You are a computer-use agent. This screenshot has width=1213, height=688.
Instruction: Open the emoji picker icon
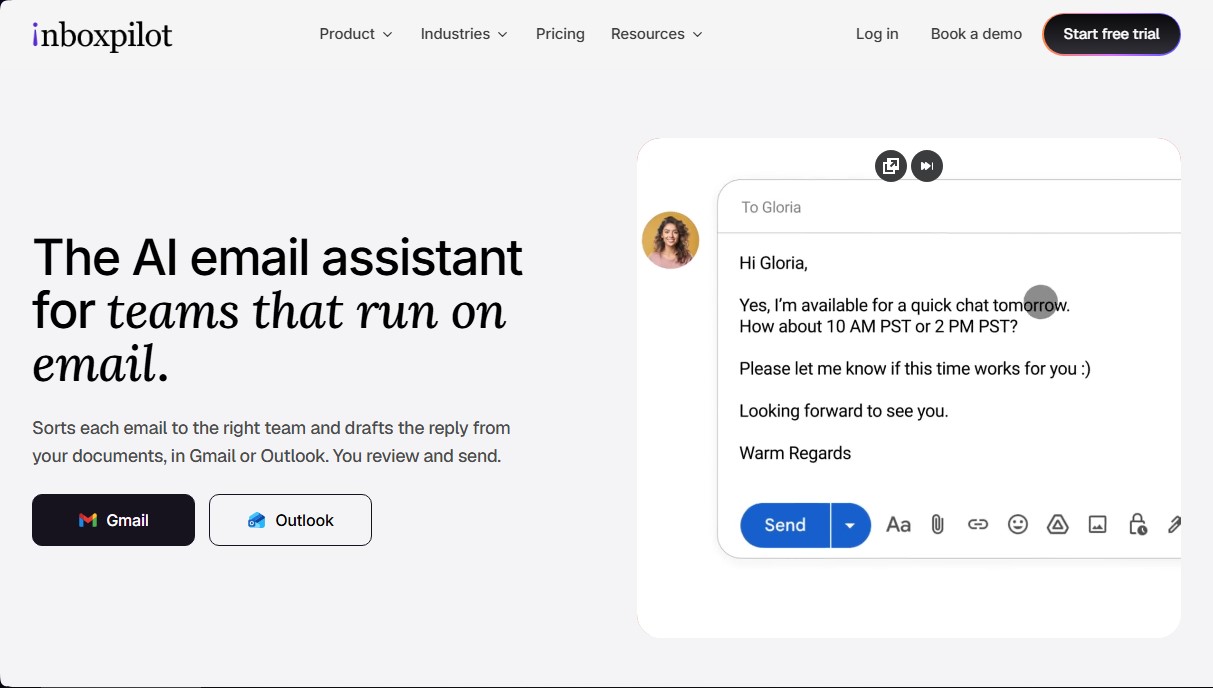click(1018, 525)
